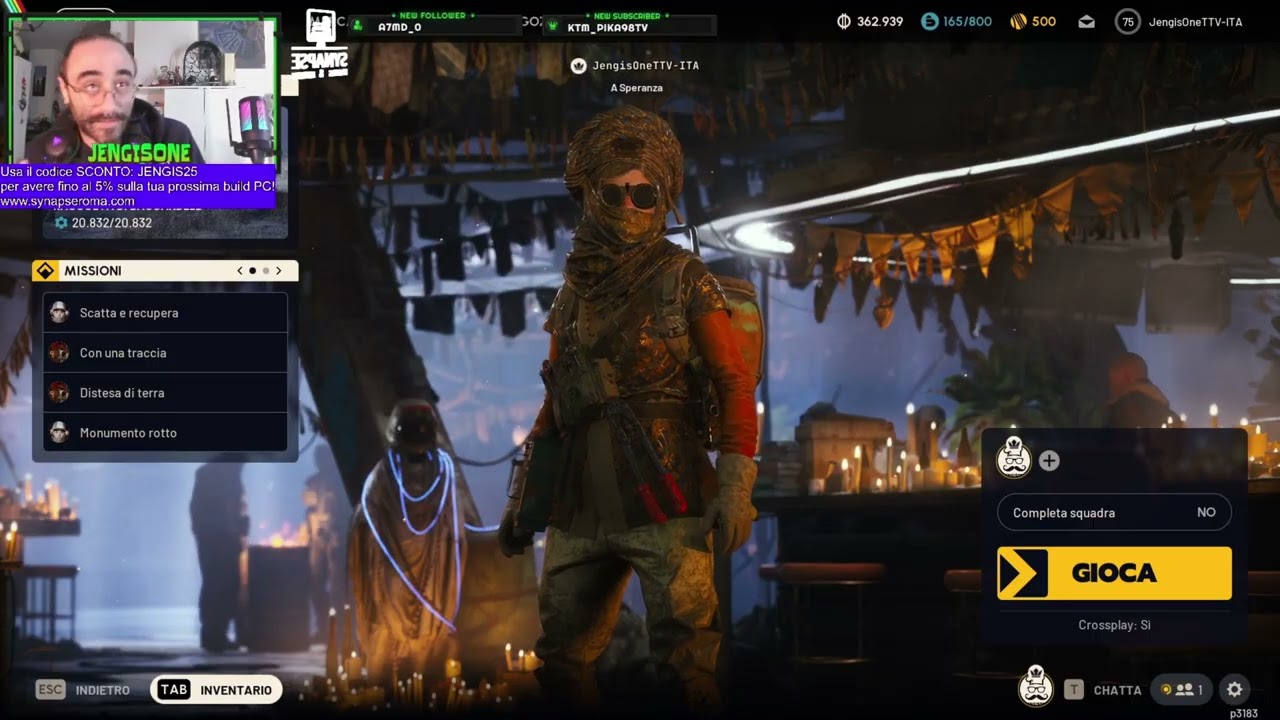The width and height of the screenshot is (1280, 720).
Task: Open the MISSIONI panel header
Action: [x=165, y=271]
